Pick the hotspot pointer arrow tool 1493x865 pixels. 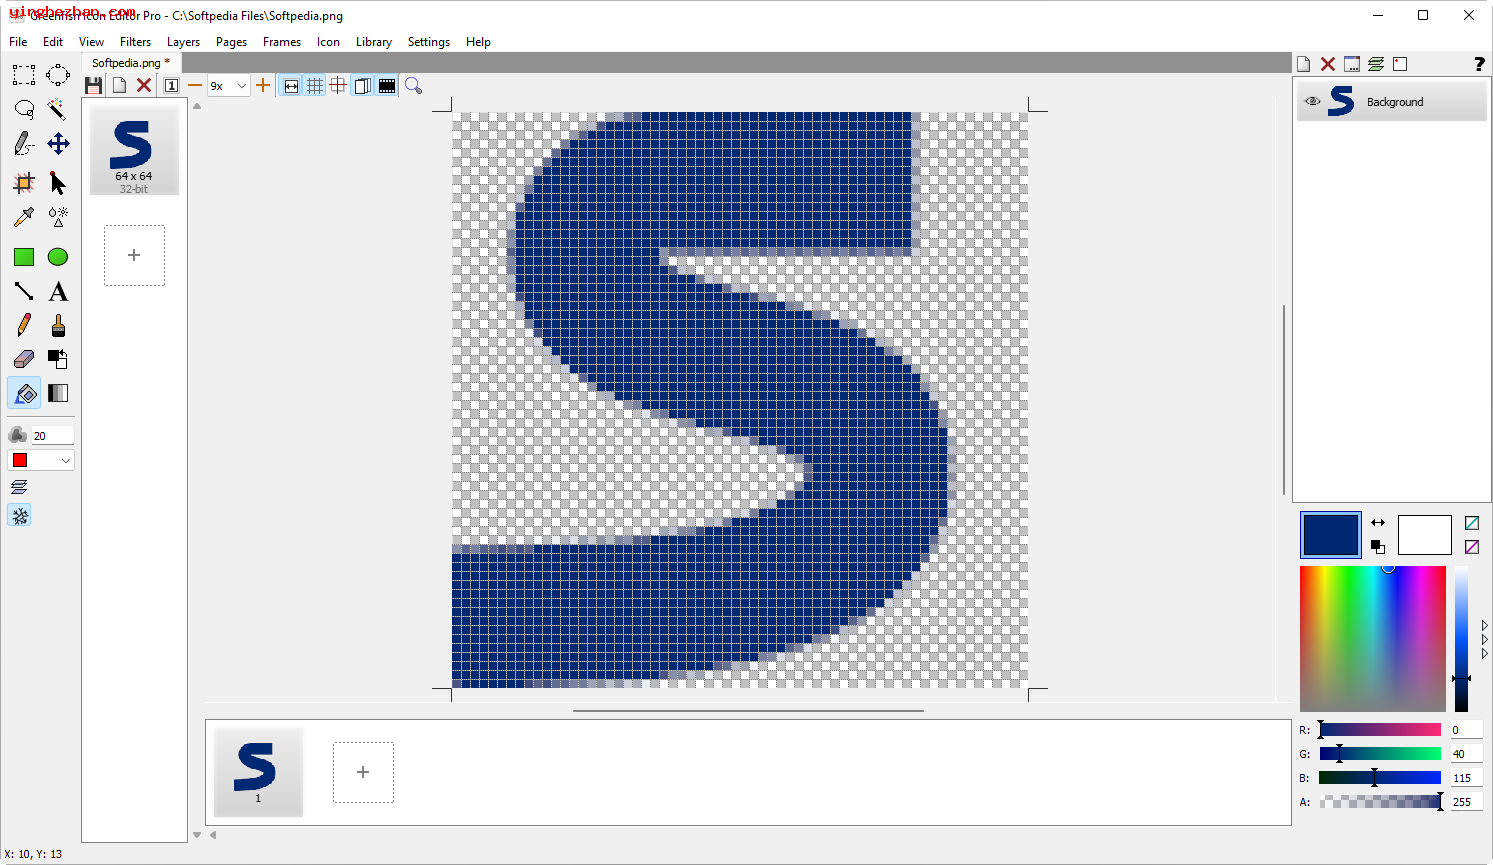pos(58,183)
